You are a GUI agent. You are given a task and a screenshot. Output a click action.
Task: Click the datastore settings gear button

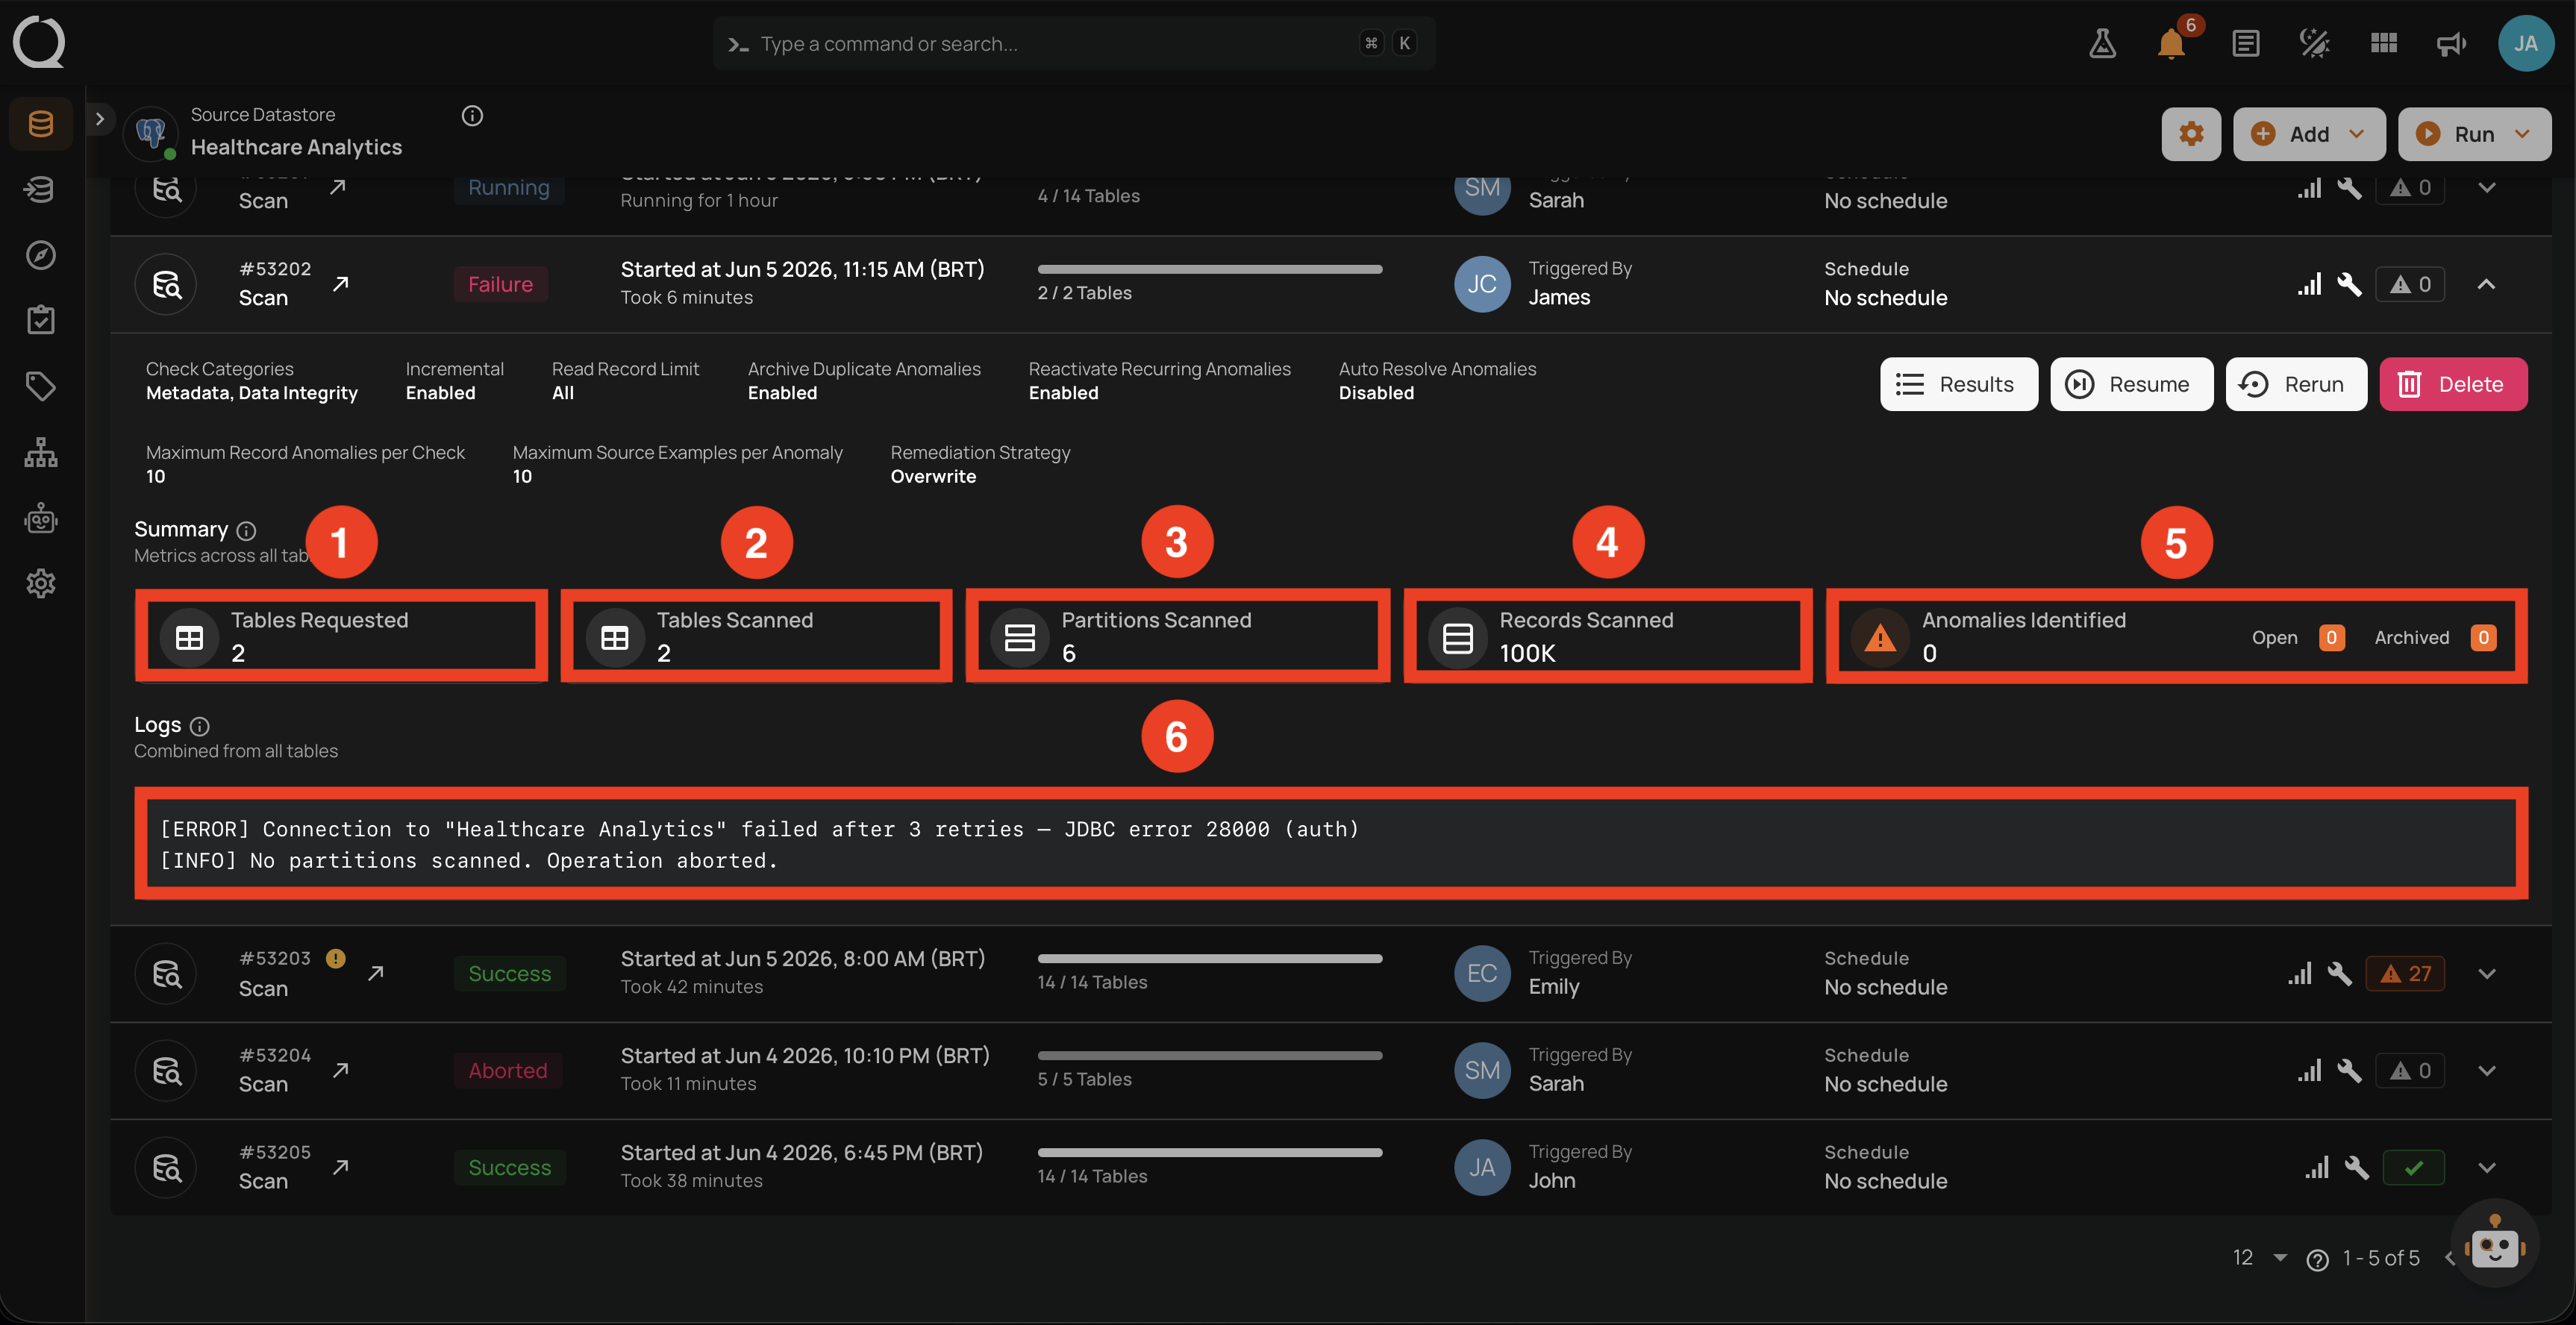(x=2191, y=134)
